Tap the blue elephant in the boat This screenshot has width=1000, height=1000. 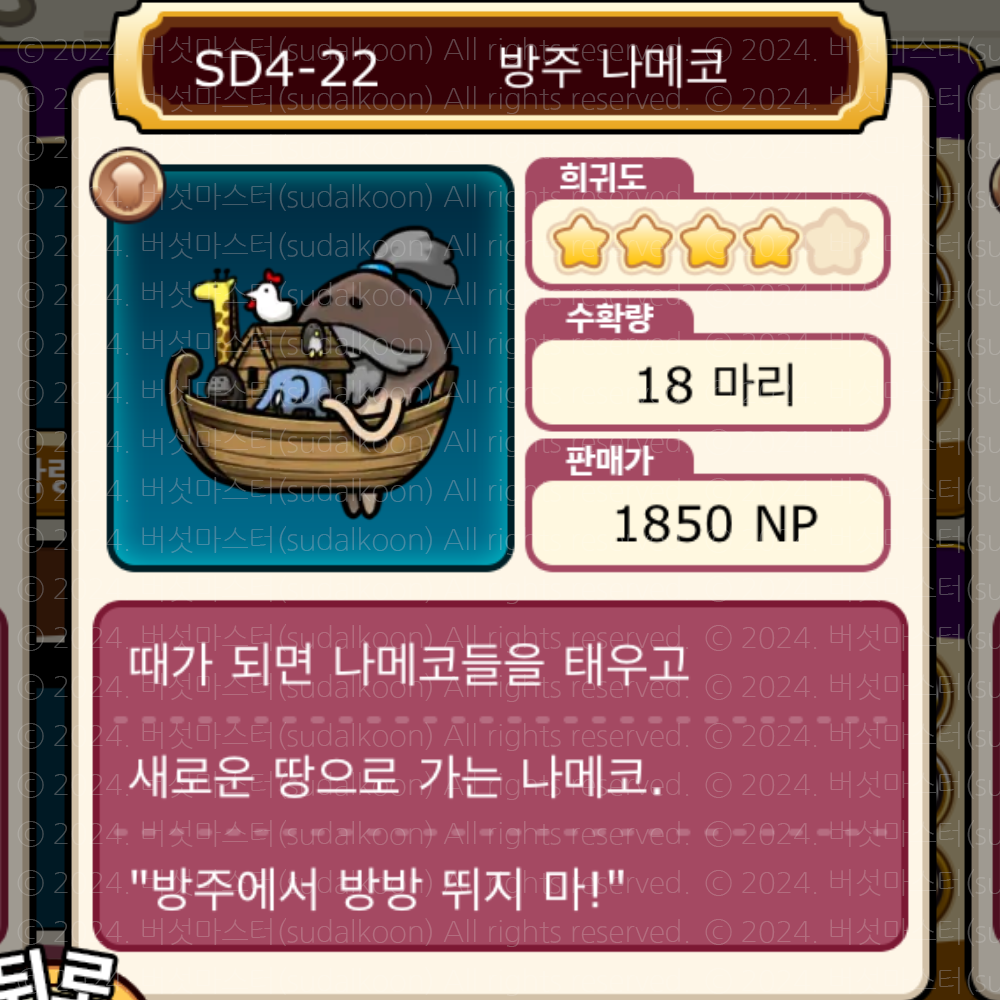(x=292, y=390)
